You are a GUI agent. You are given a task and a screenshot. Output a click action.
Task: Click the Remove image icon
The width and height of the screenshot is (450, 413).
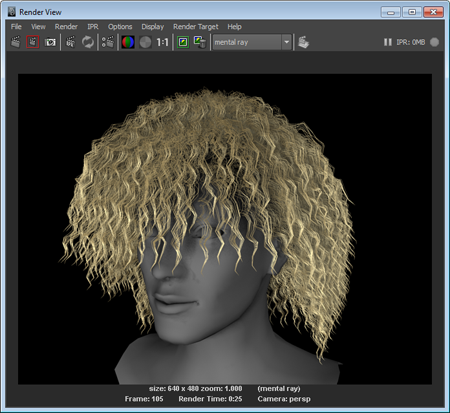[200, 42]
